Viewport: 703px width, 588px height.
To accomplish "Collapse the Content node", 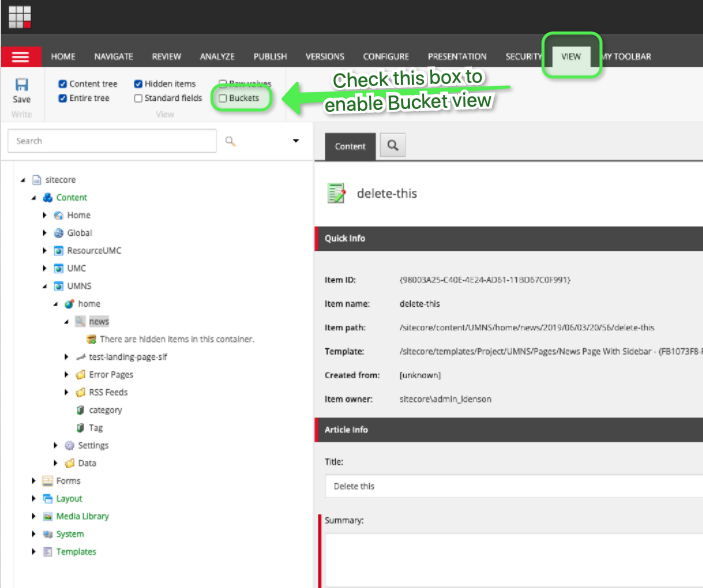I will click(34, 198).
